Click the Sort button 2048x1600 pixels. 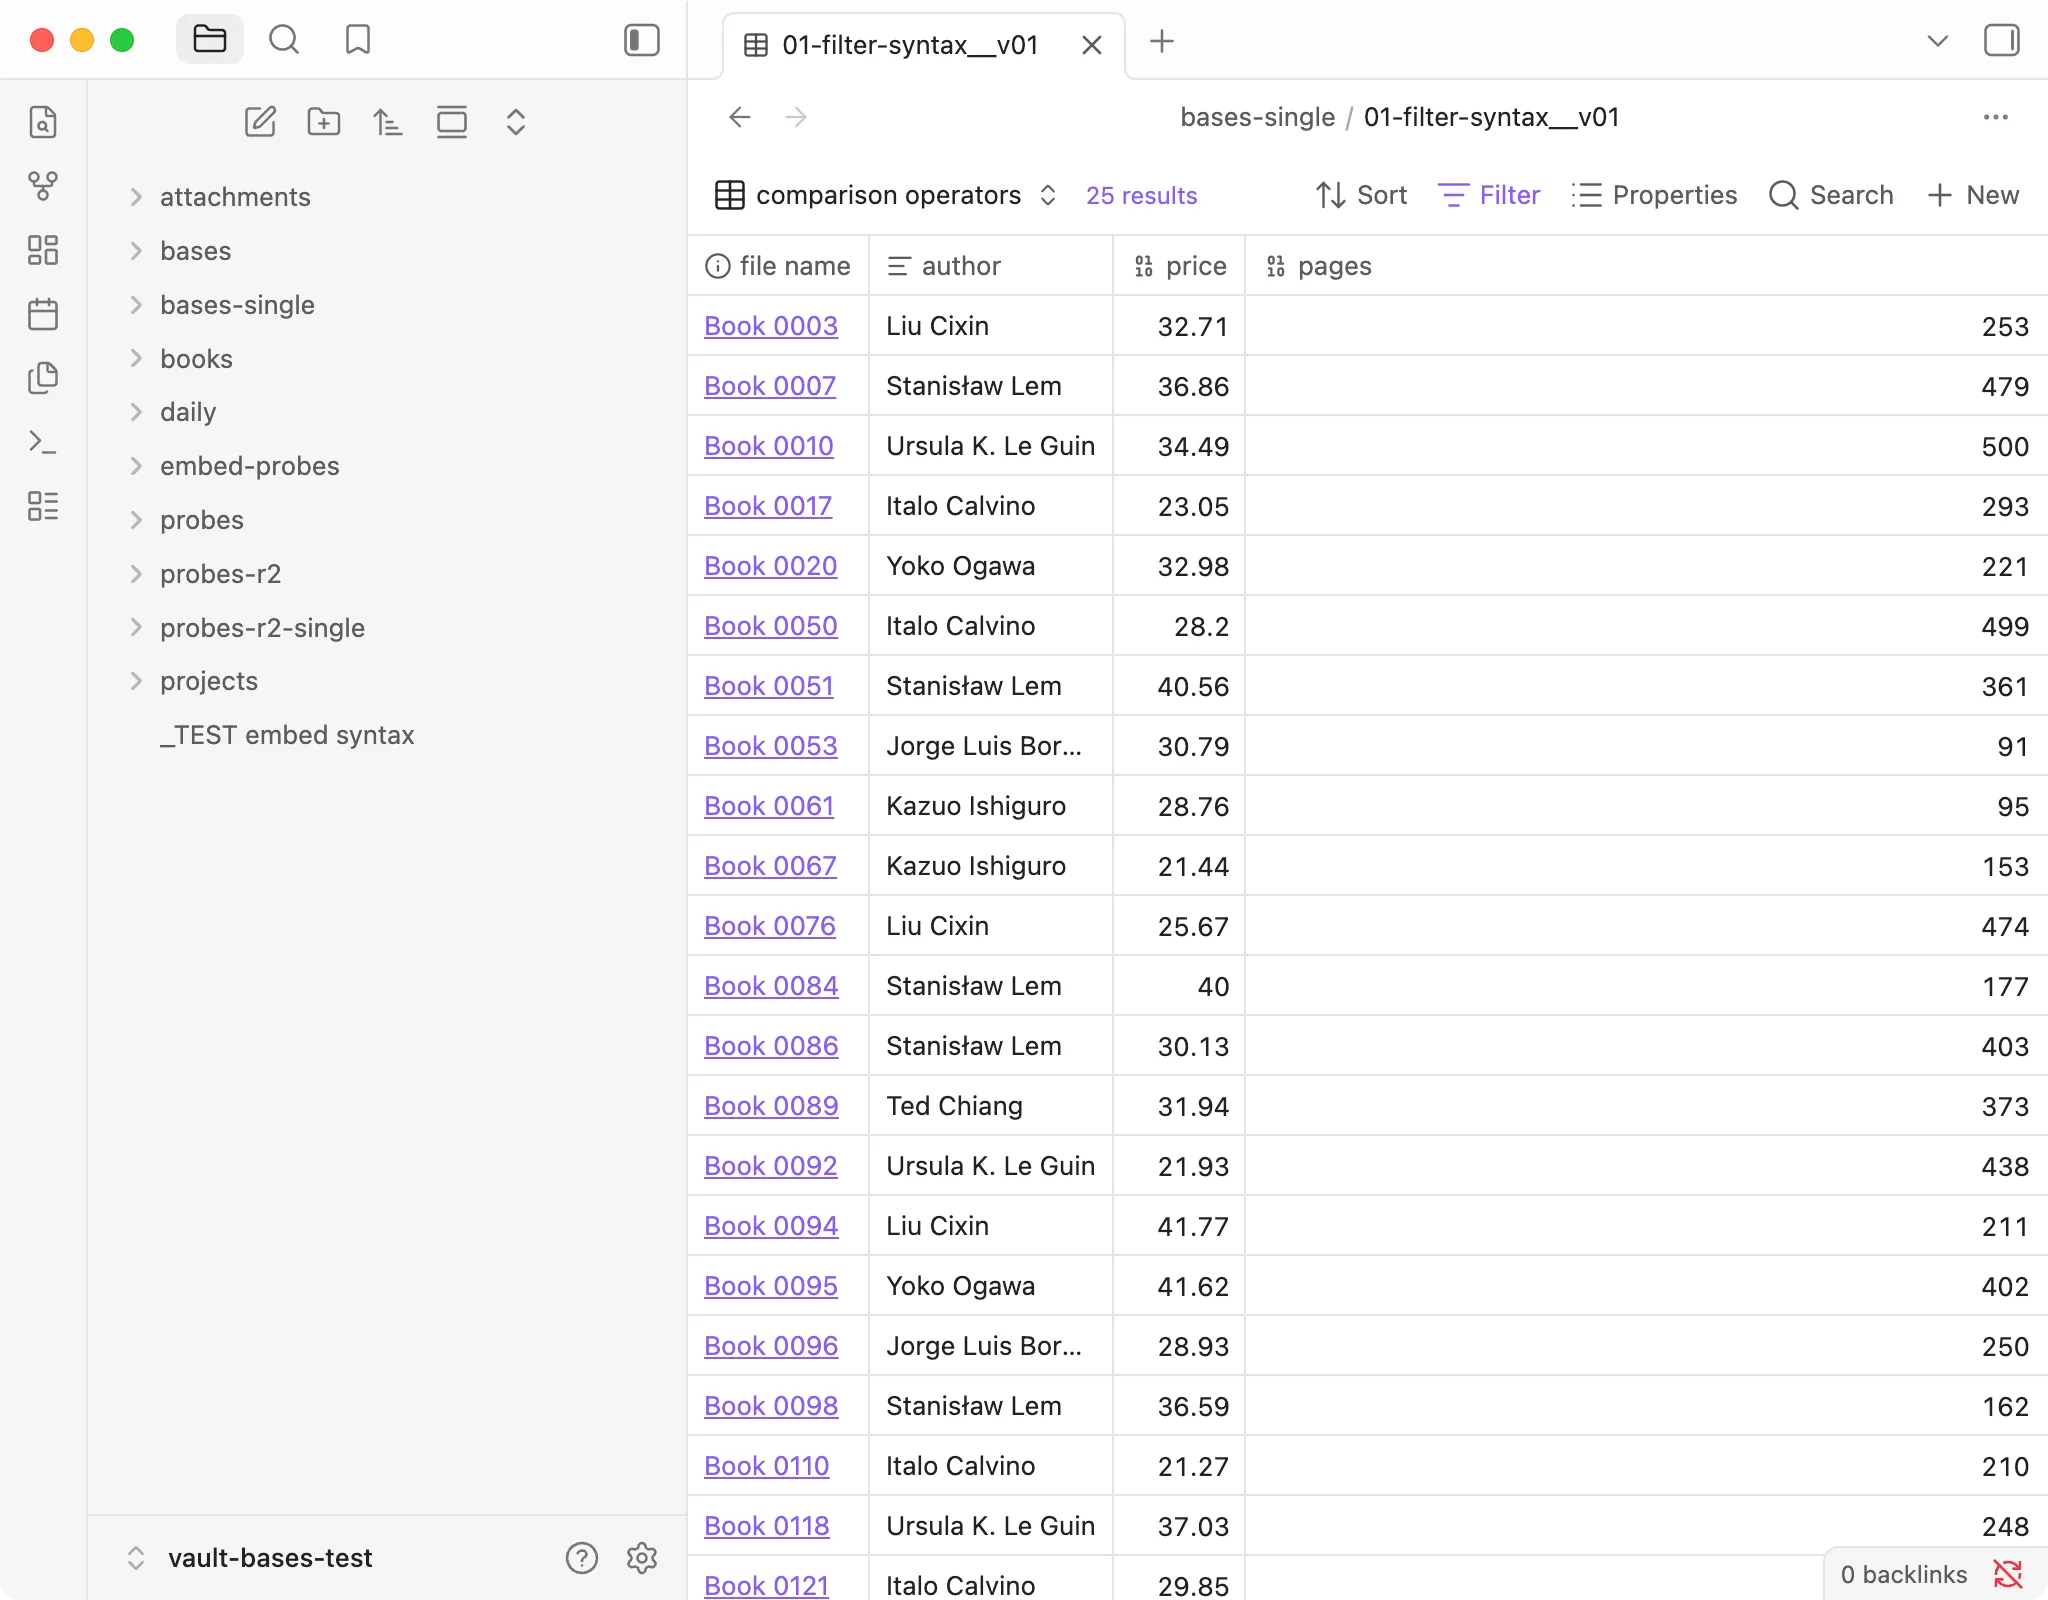tap(1361, 195)
